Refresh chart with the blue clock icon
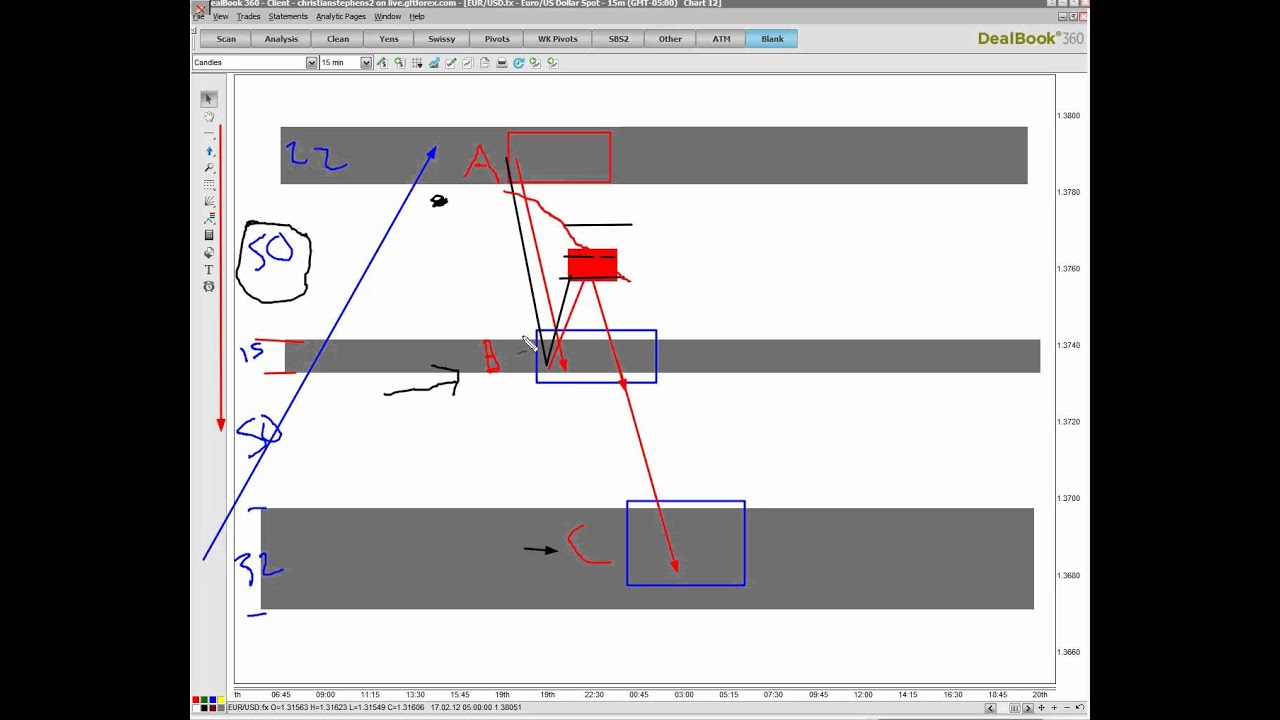Screen dimensions: 1280x720 [519, 62]
